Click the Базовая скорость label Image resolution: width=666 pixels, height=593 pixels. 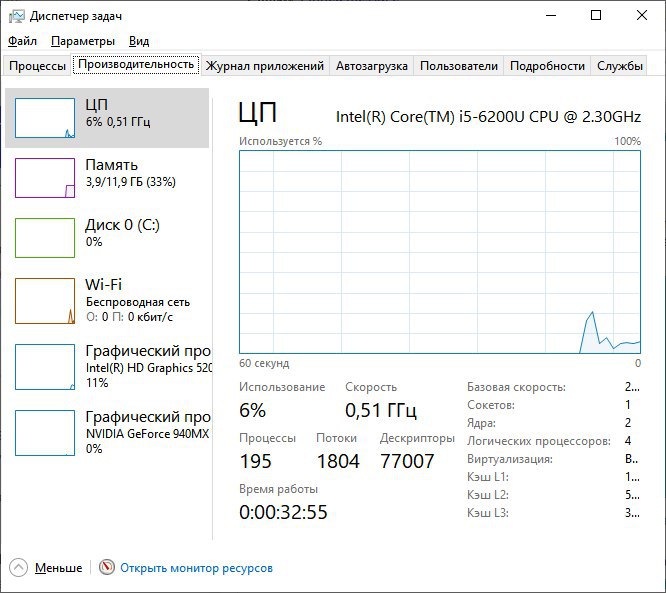tap(516, 387)
